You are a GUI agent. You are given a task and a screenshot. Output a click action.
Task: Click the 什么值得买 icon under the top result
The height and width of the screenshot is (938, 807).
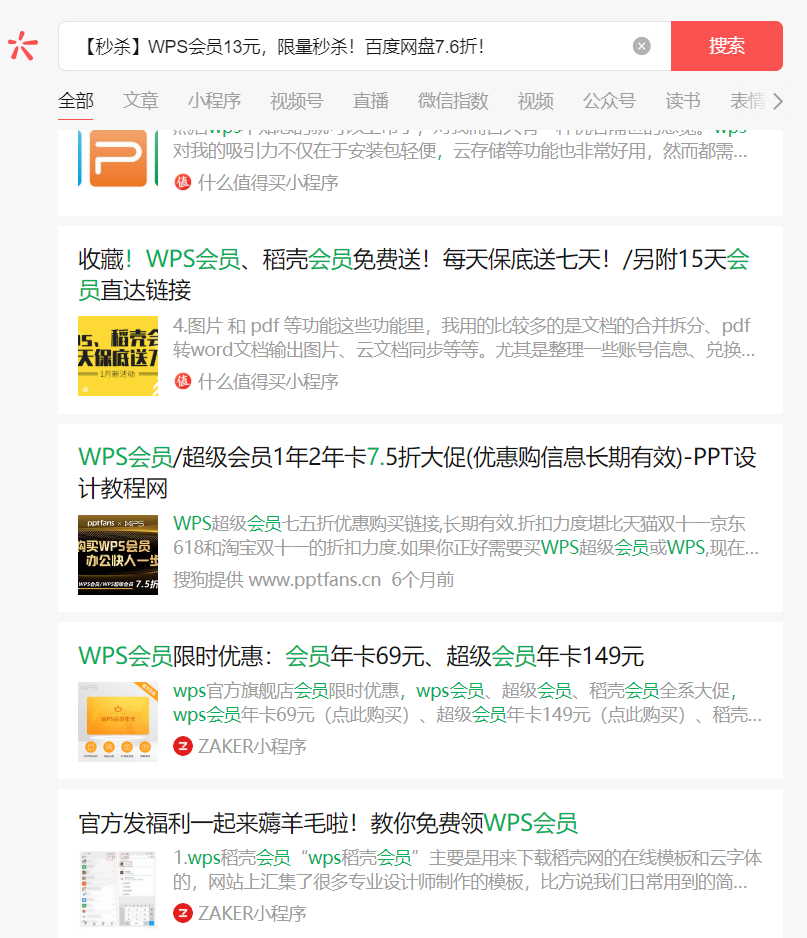click(182, 182)
